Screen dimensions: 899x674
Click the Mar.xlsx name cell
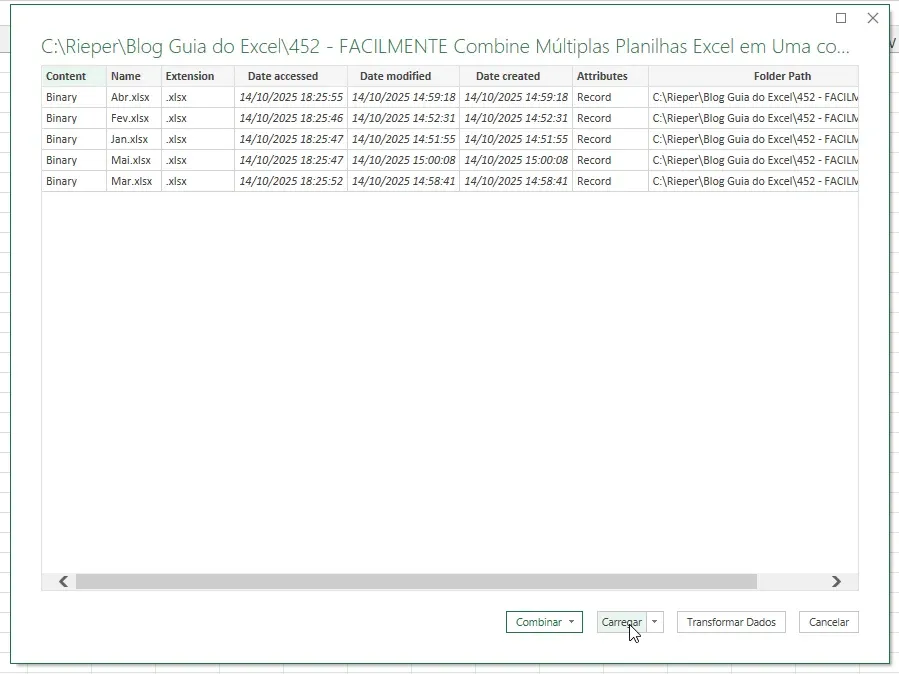(x=134, y=181)
